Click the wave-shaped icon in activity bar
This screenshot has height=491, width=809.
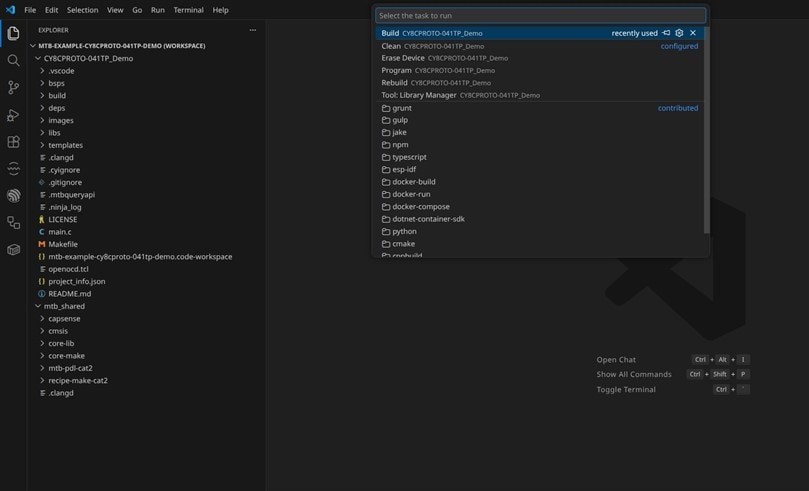pyautogui.click(x=13, y=169)
